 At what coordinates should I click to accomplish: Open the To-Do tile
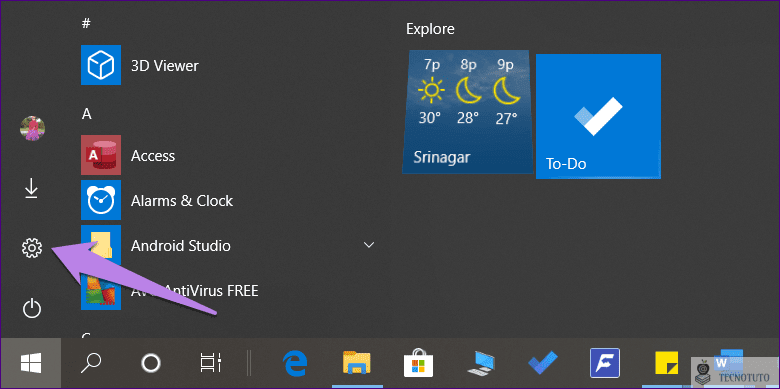(598, 116)
